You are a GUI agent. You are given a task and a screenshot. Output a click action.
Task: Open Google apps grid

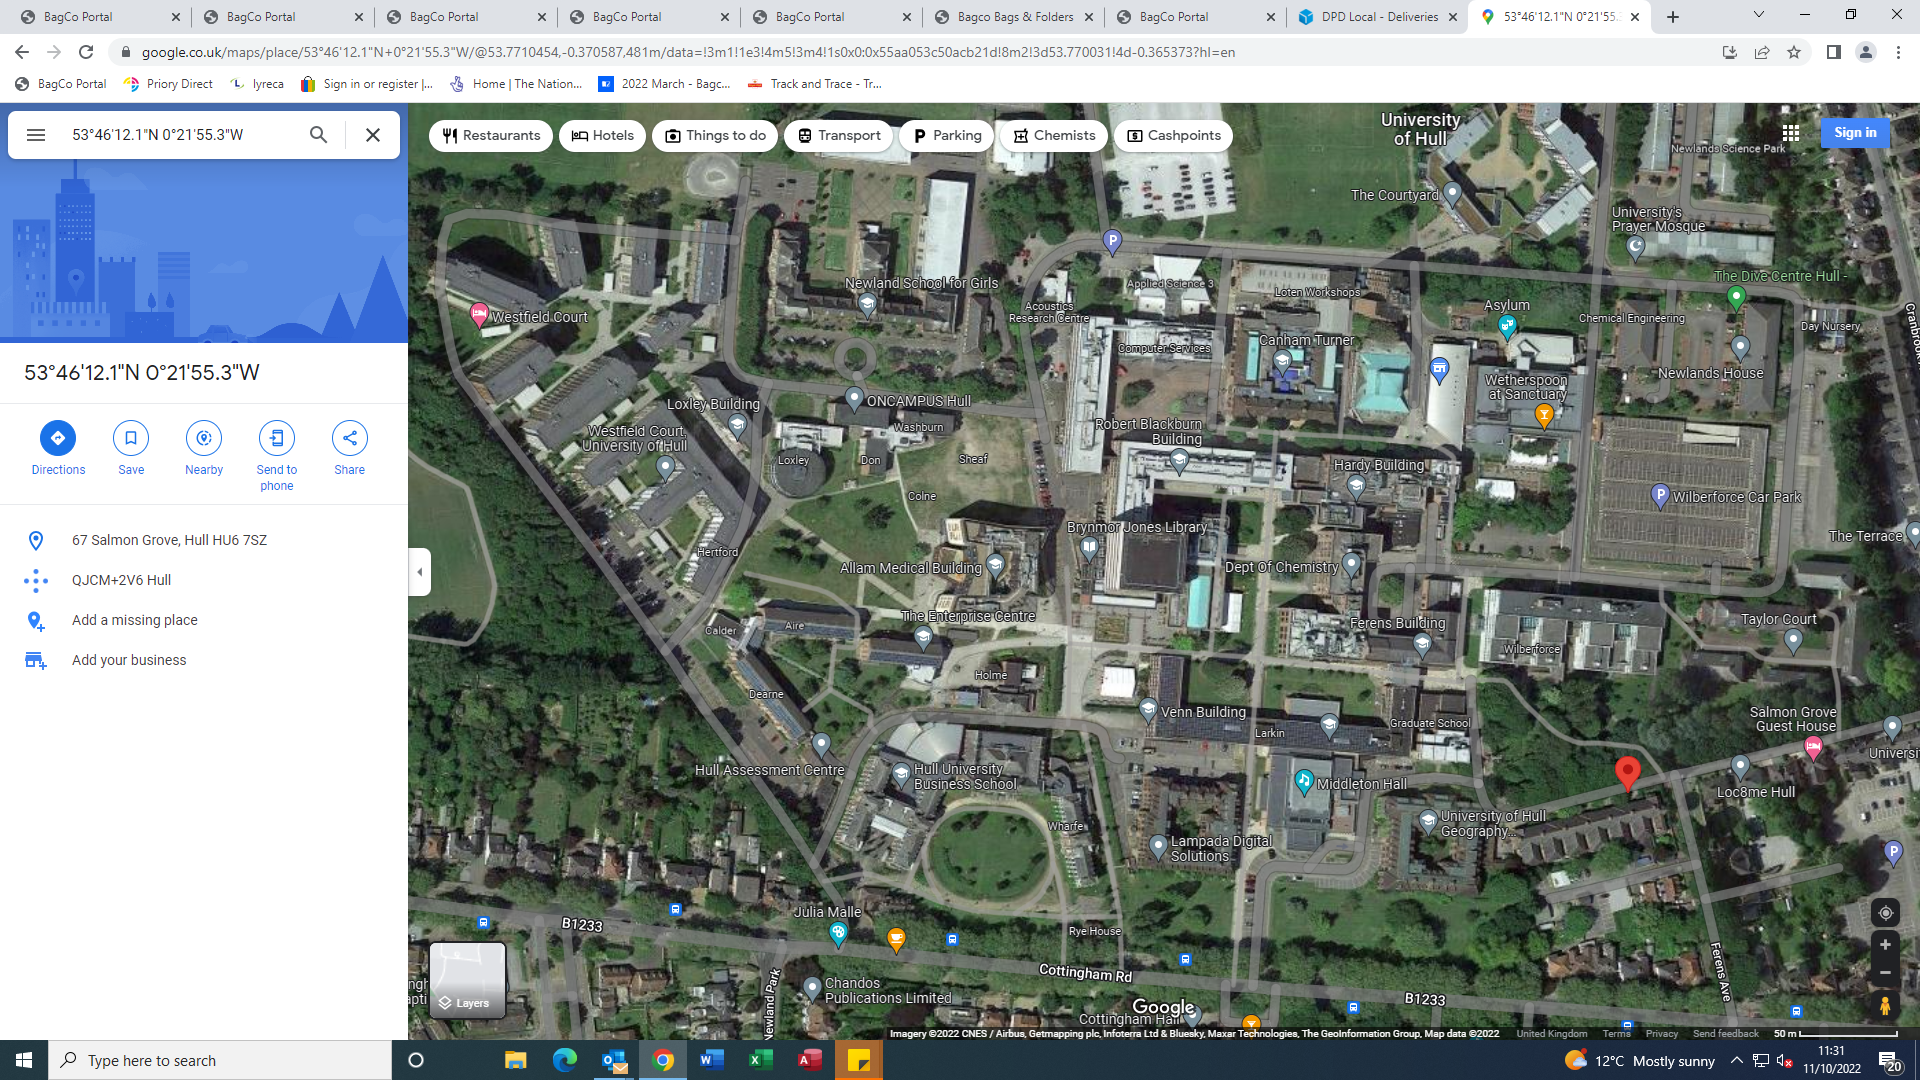[x=1790, y=133]
